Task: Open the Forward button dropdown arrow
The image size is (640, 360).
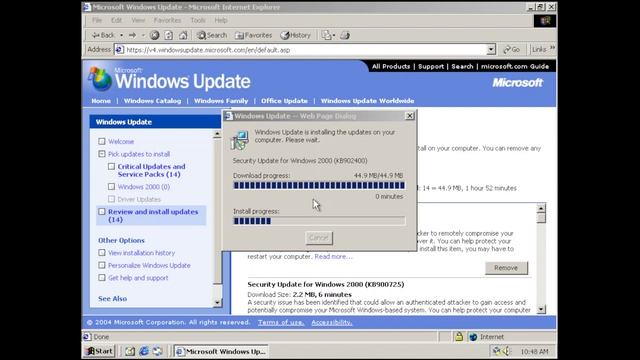Action: point(143,36)
